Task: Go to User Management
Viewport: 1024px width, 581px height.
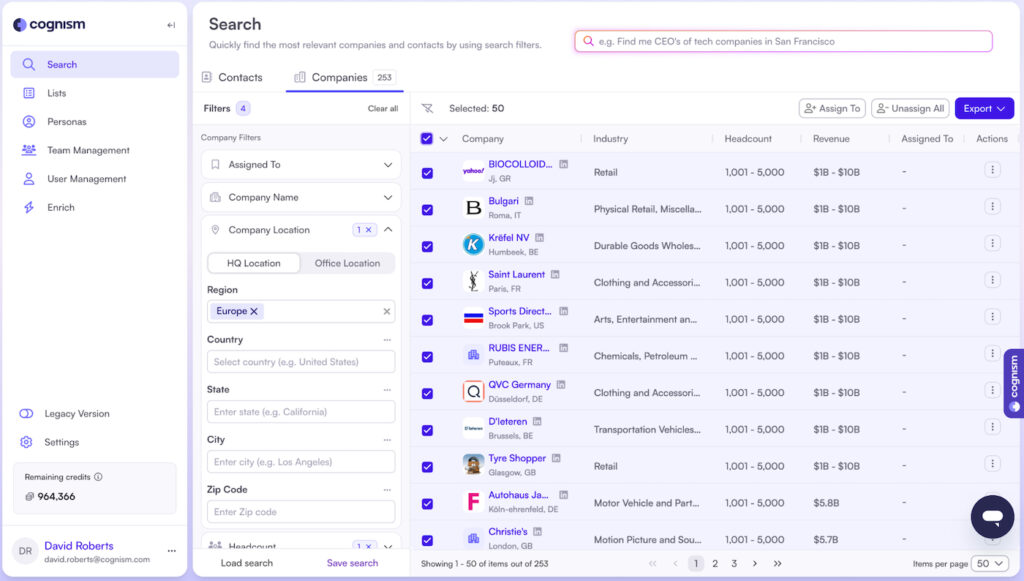Action: point(86,179)
